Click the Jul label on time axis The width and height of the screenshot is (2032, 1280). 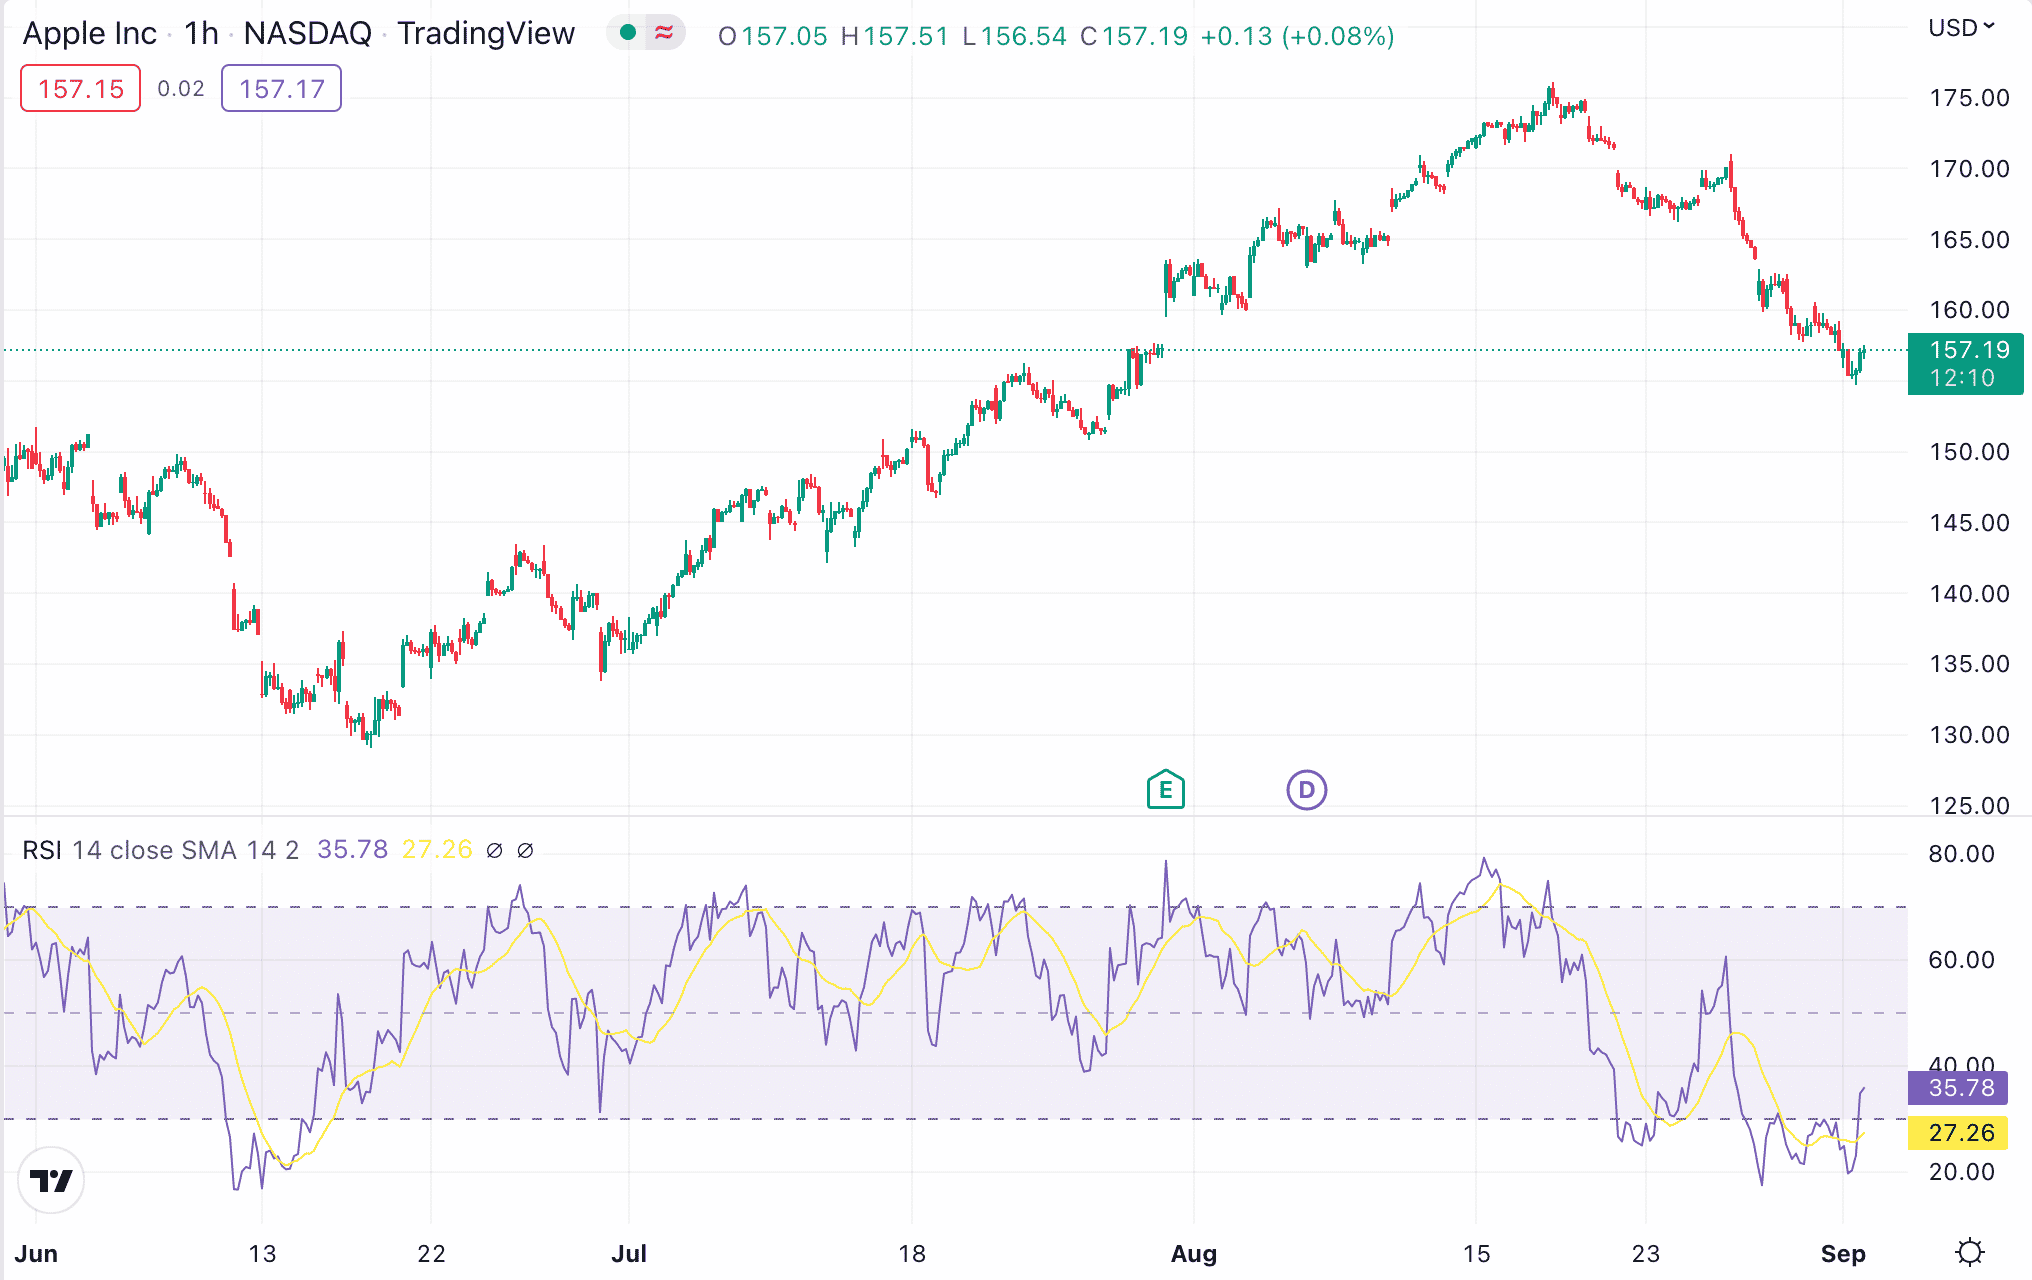pyautogui.click(x=629, y=1254)
